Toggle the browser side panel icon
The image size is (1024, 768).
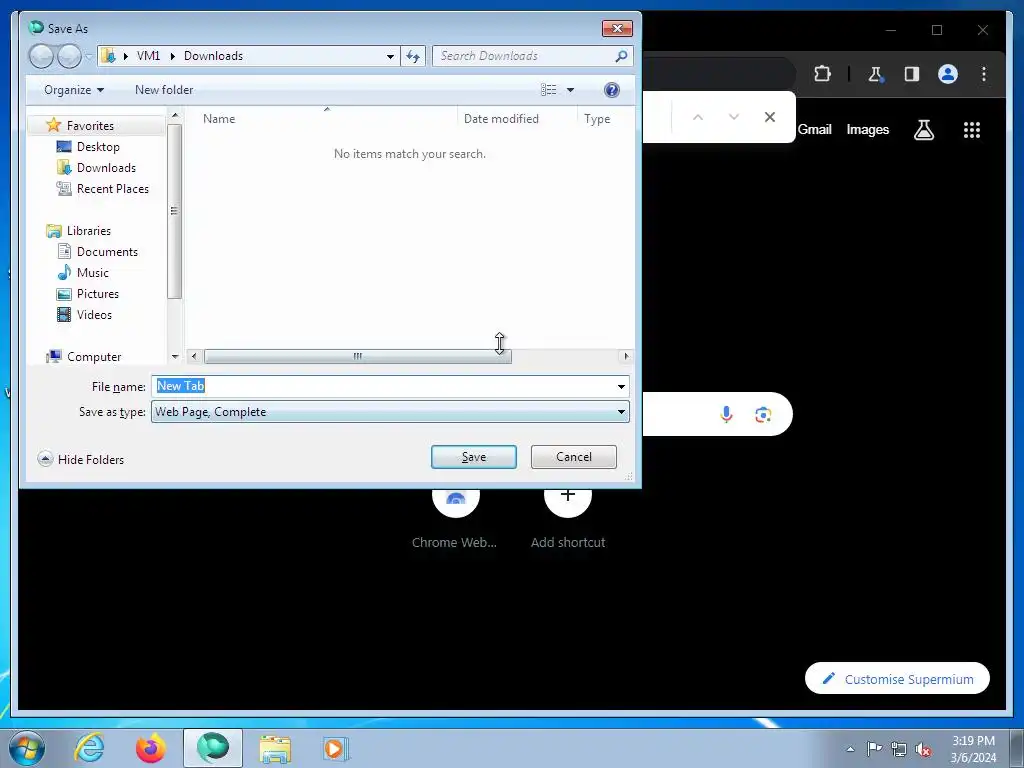pyautogui.click(x=912, y=74)
